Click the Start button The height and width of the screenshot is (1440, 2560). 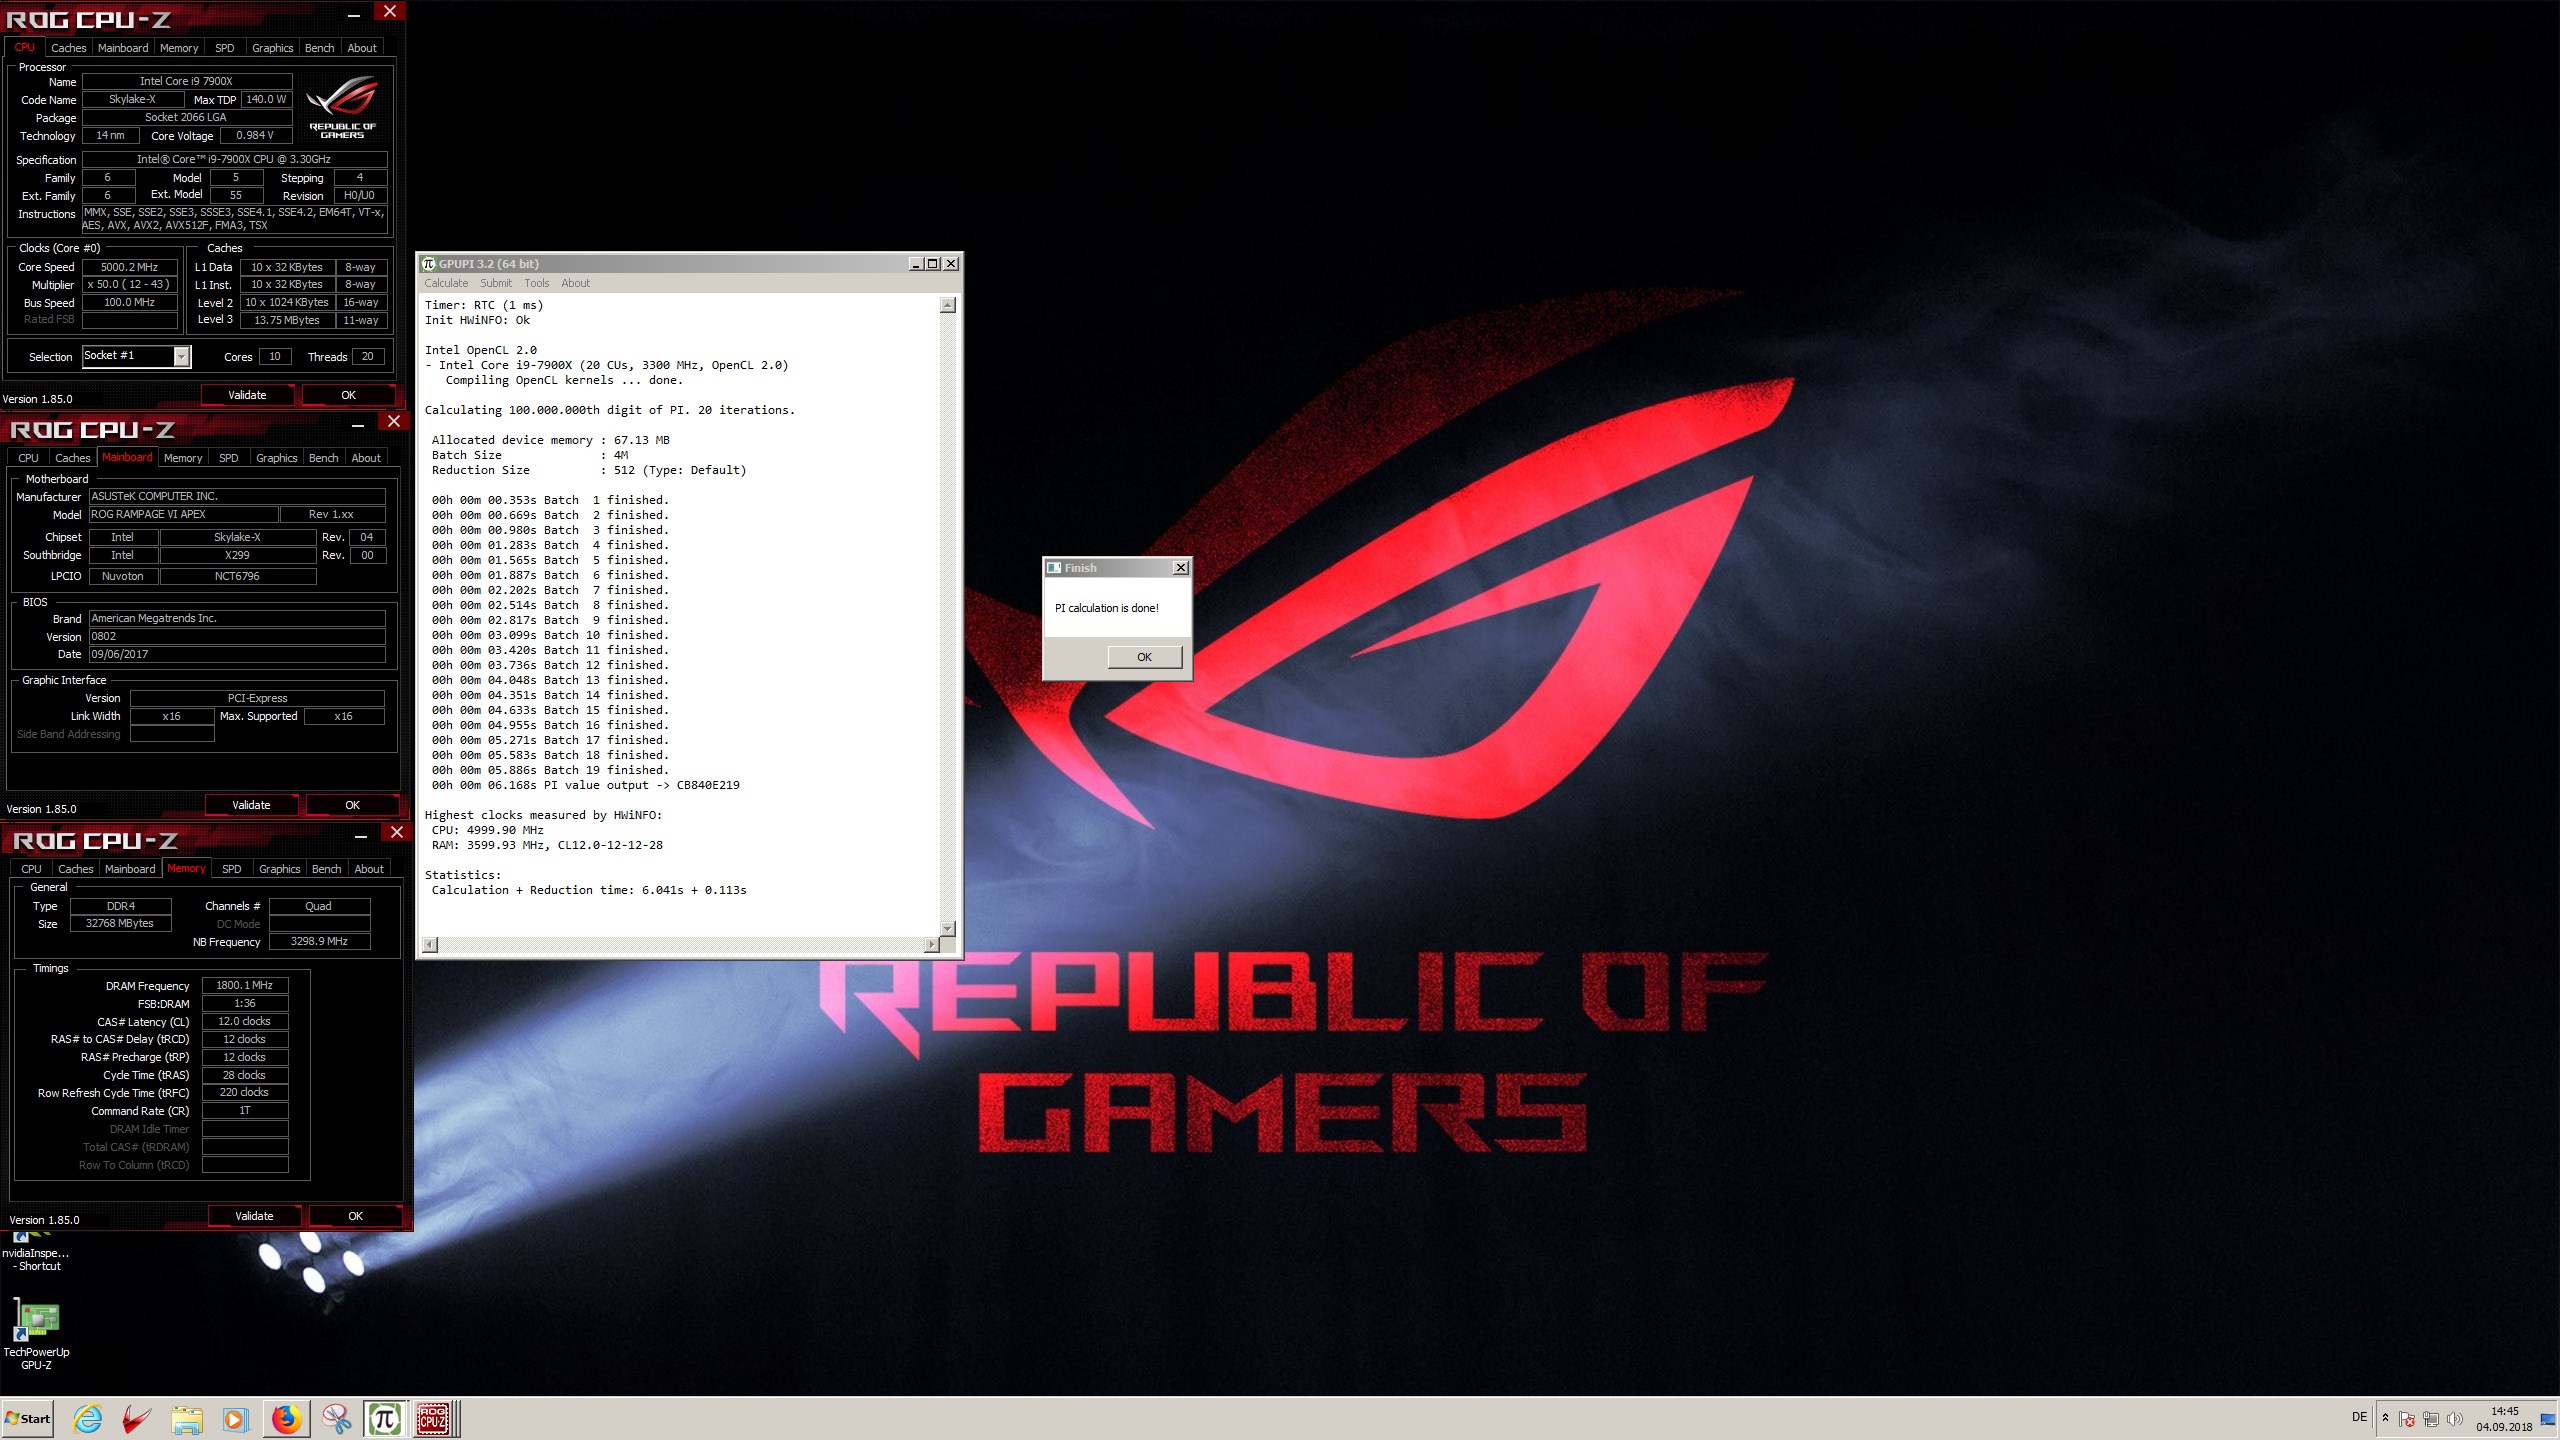point(28,1418)
